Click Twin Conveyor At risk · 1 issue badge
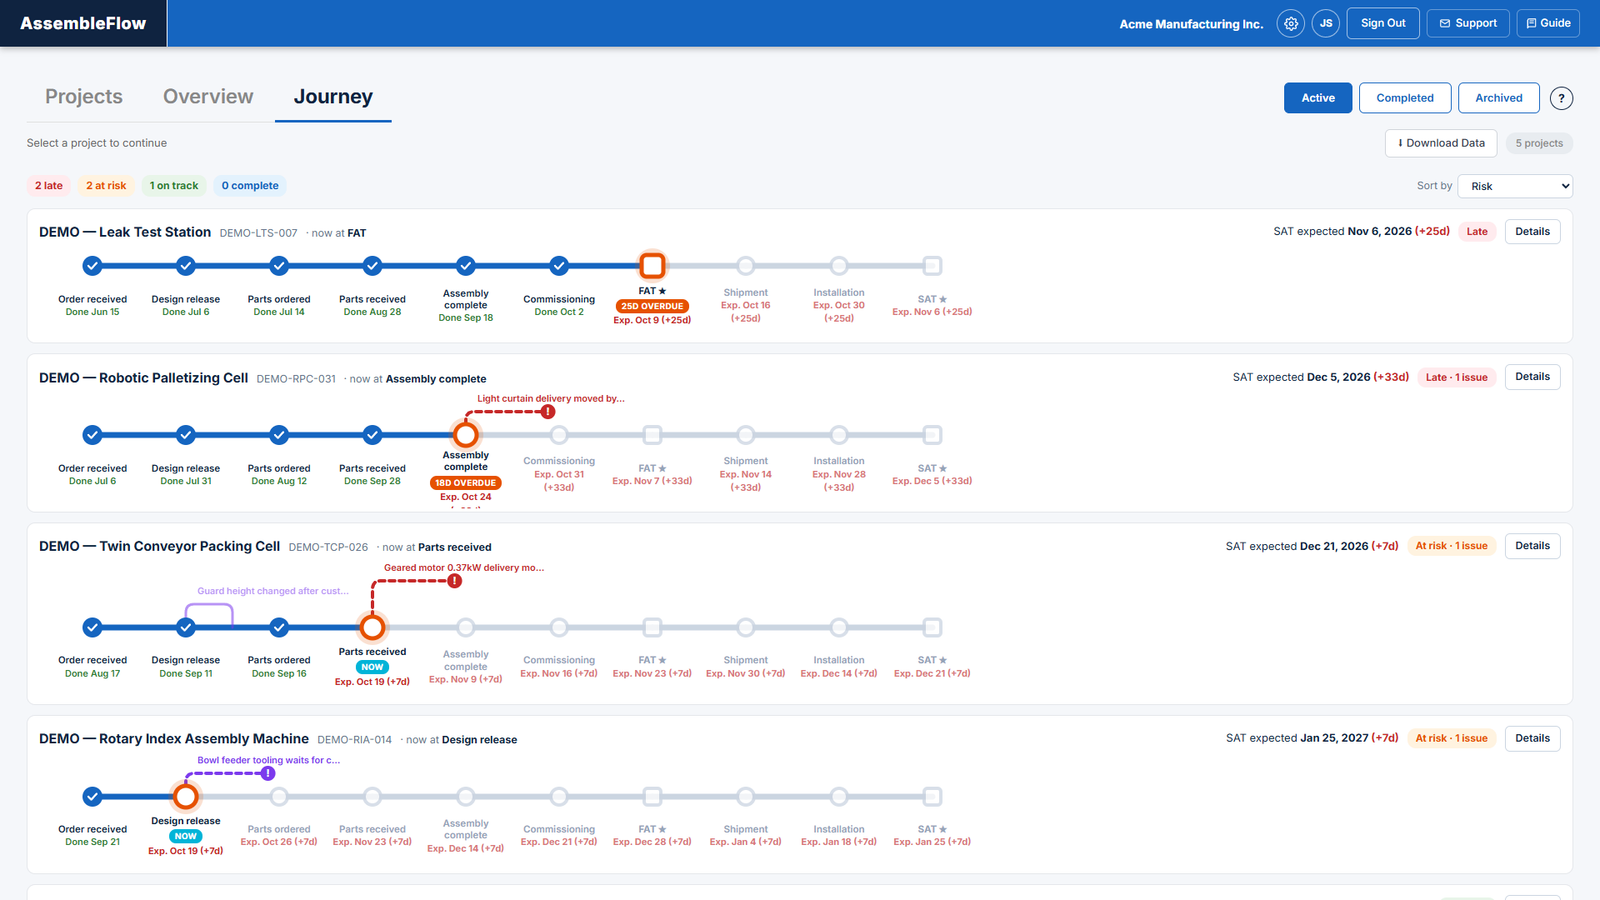Viewport: 1600px width, 900px height. 1451,546
